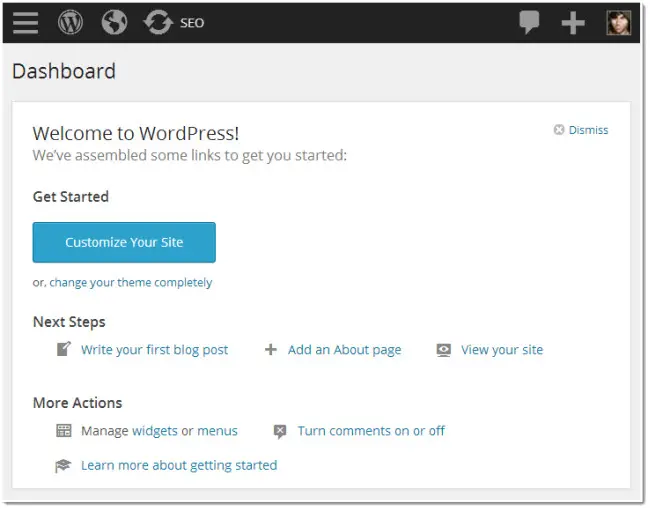
Task: Open the SEO menu item
Action: [192, 23]
